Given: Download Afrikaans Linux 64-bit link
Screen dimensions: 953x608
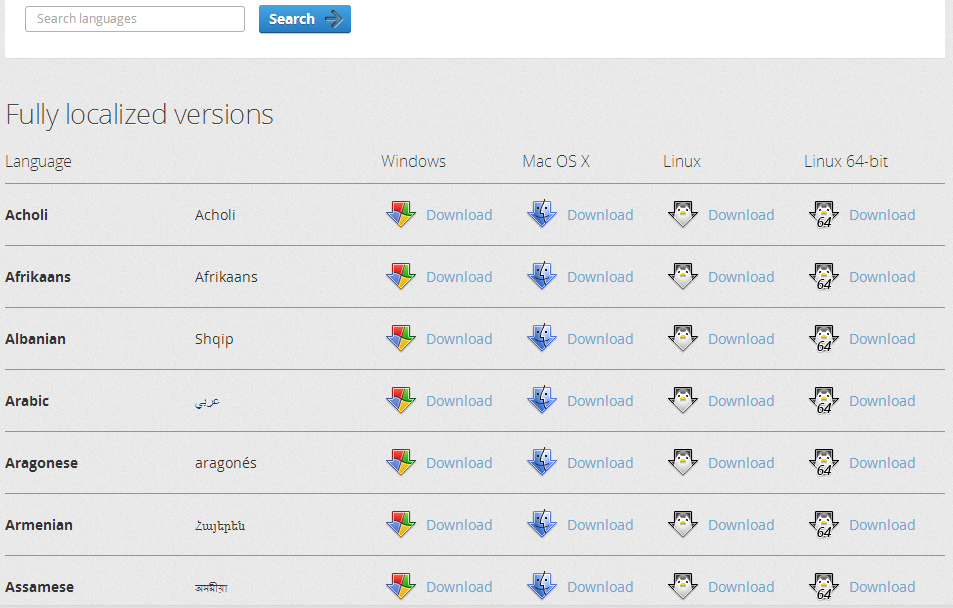Looking at the screenshot, I should point(882,277).
